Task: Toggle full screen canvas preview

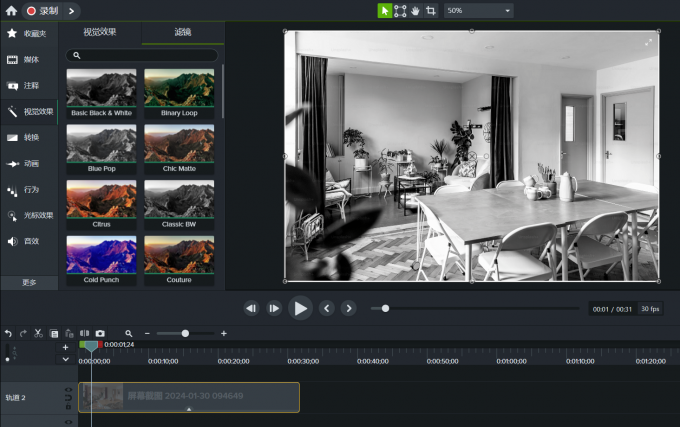Action: coord(648,42)
